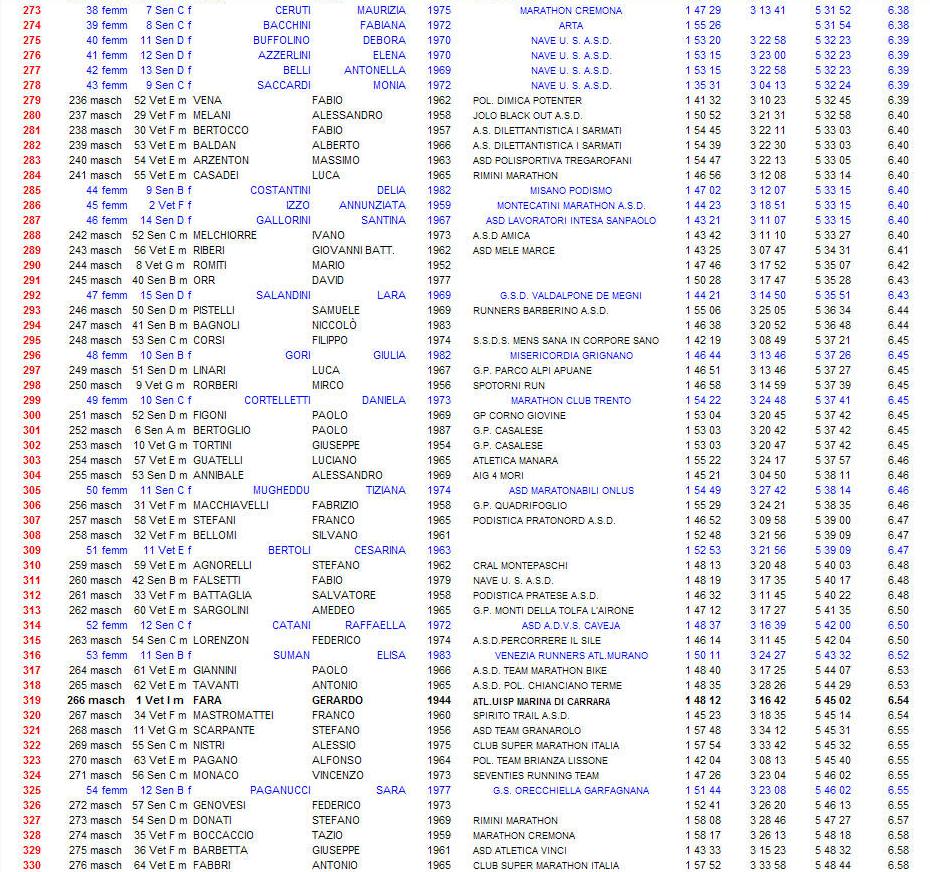Image resolution: width=930 pixels, height=872 pixels.
Task: Select team VENEZIA RUNNERS ATL.MURANO
Action: [x=571, y=655]
